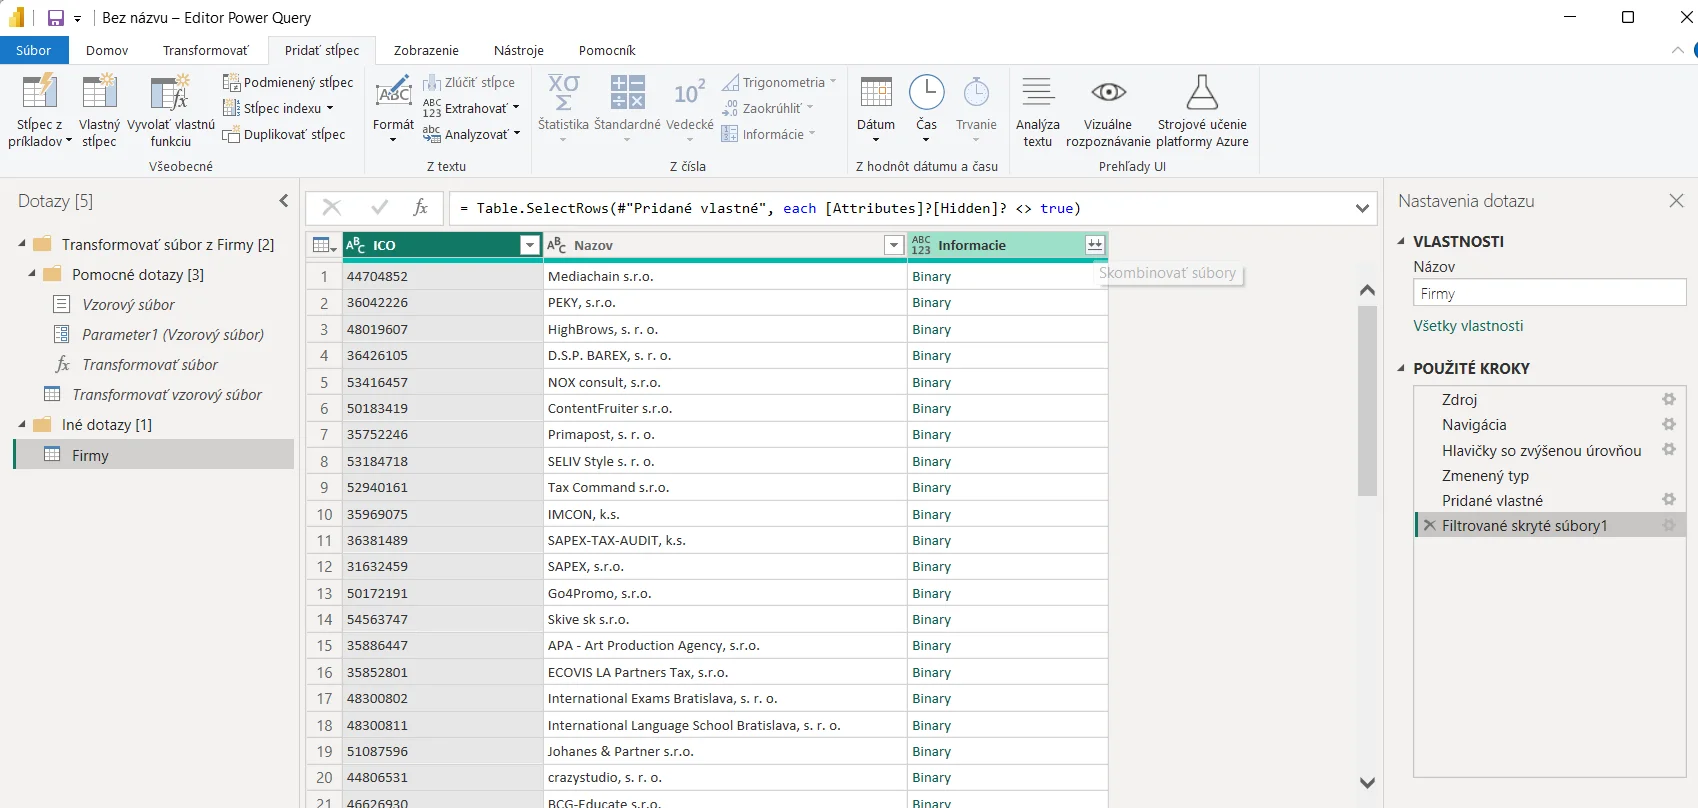Open Strojové učenie platformy Azure
Screen dimensions: 1698x808
pos(1202,110)
